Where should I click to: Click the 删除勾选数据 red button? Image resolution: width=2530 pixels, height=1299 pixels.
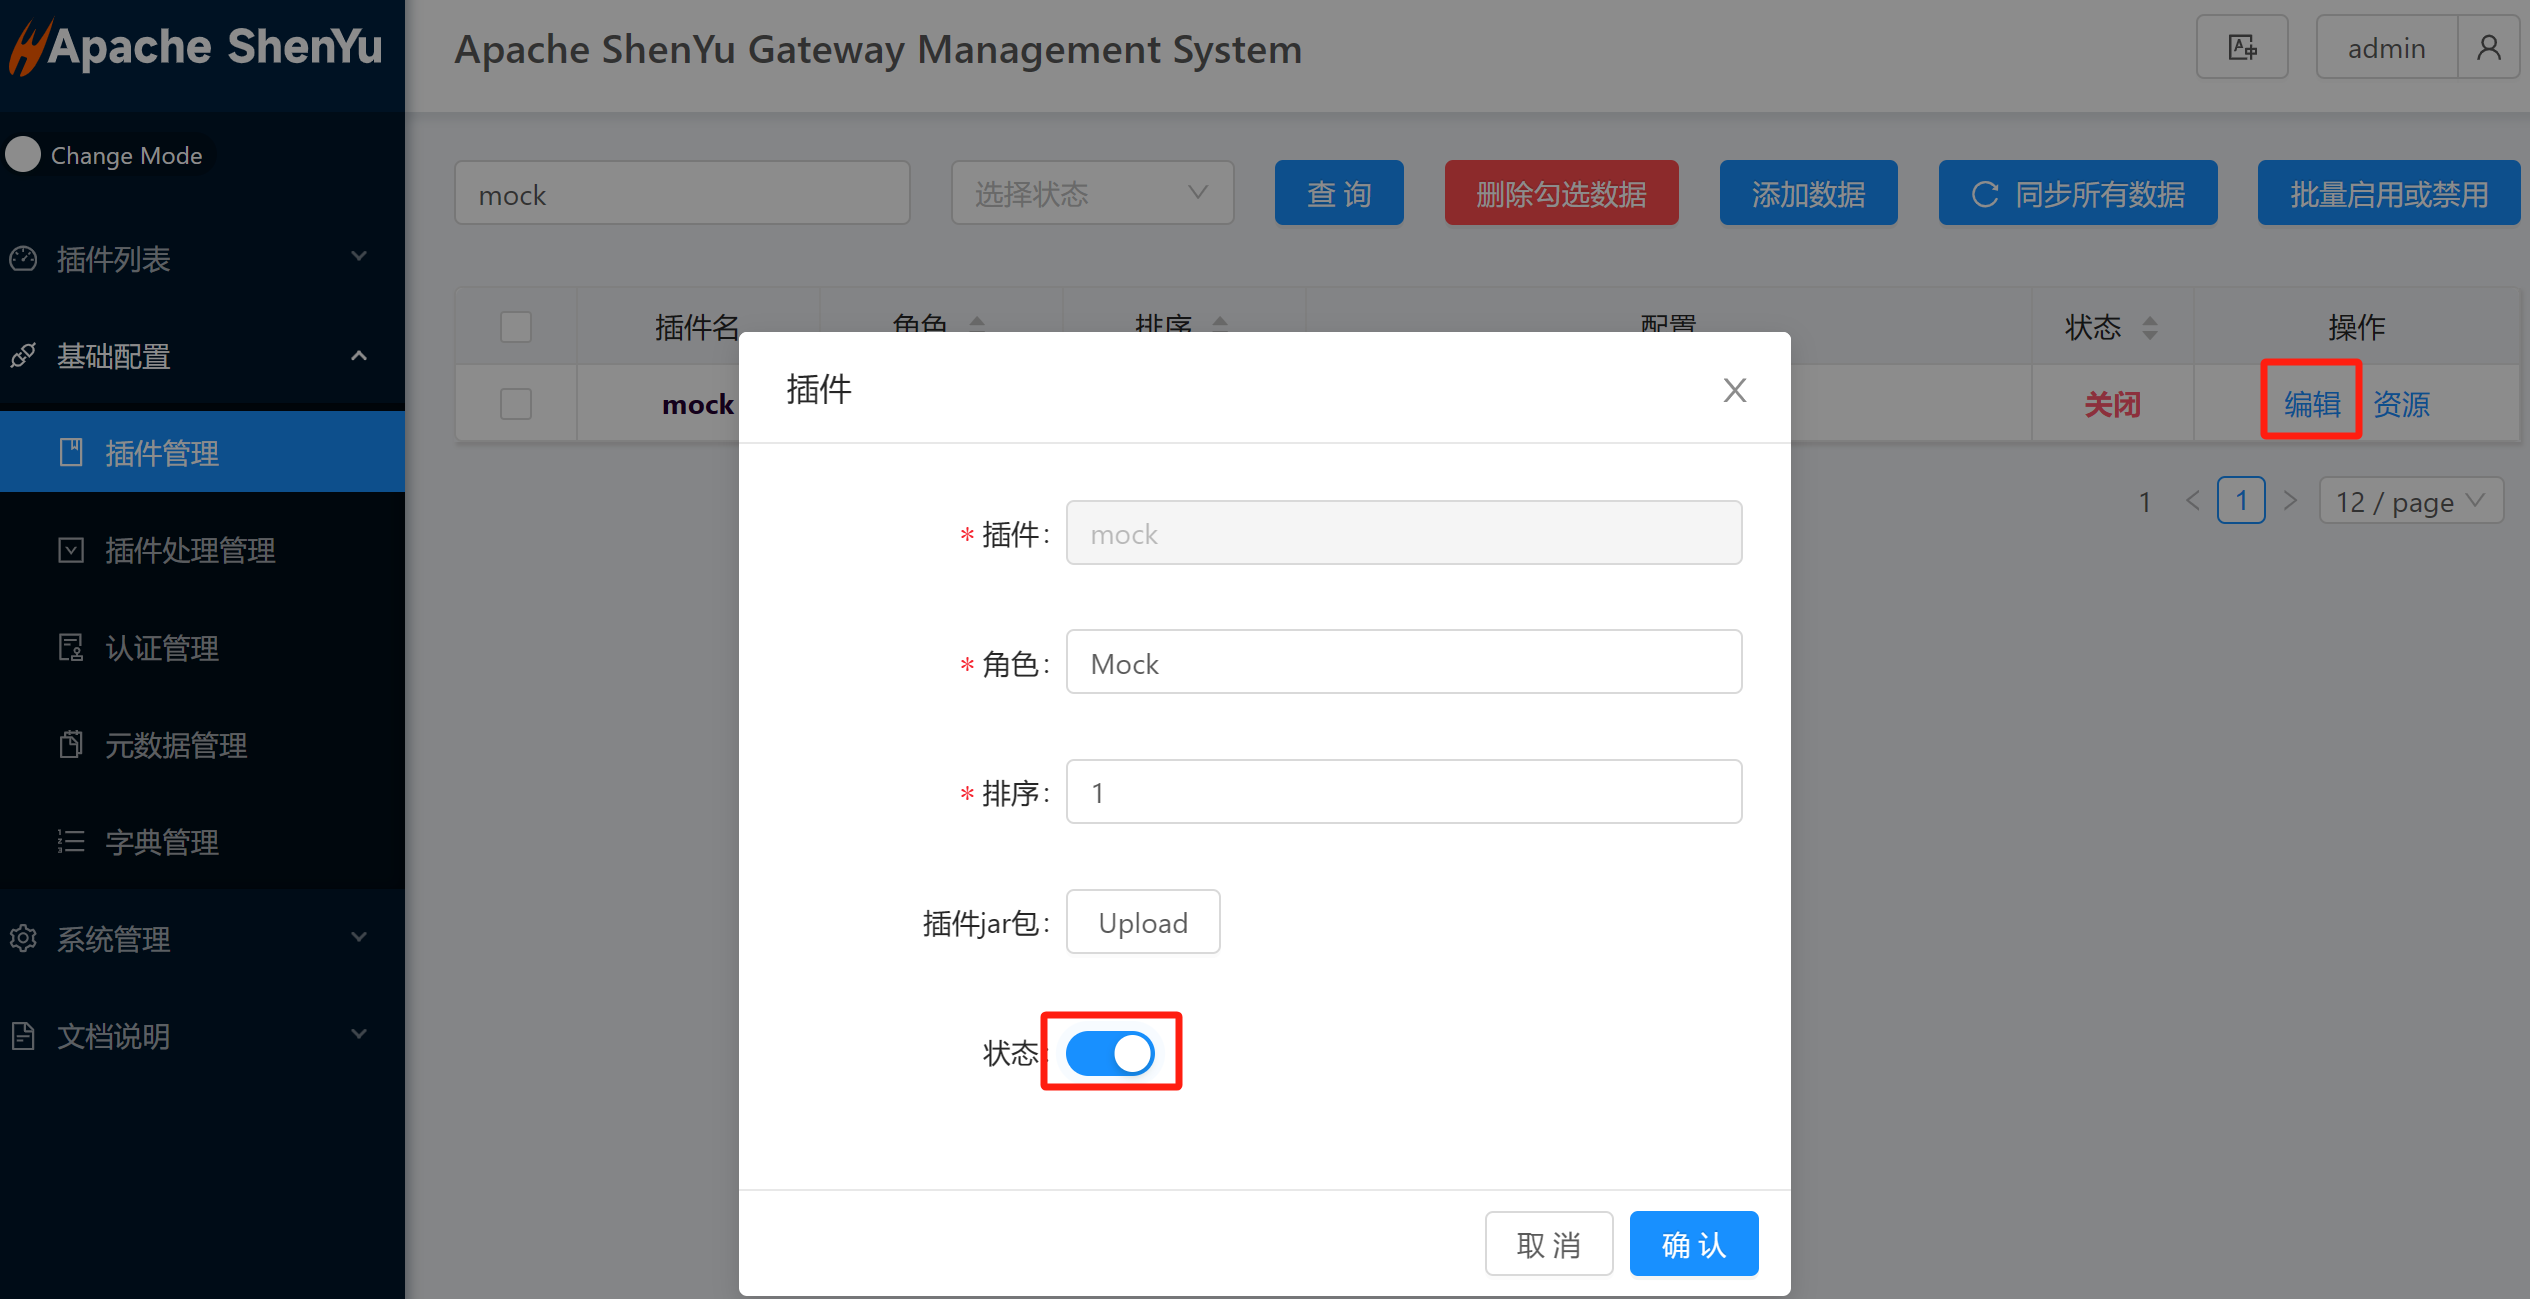point(1561,193)
